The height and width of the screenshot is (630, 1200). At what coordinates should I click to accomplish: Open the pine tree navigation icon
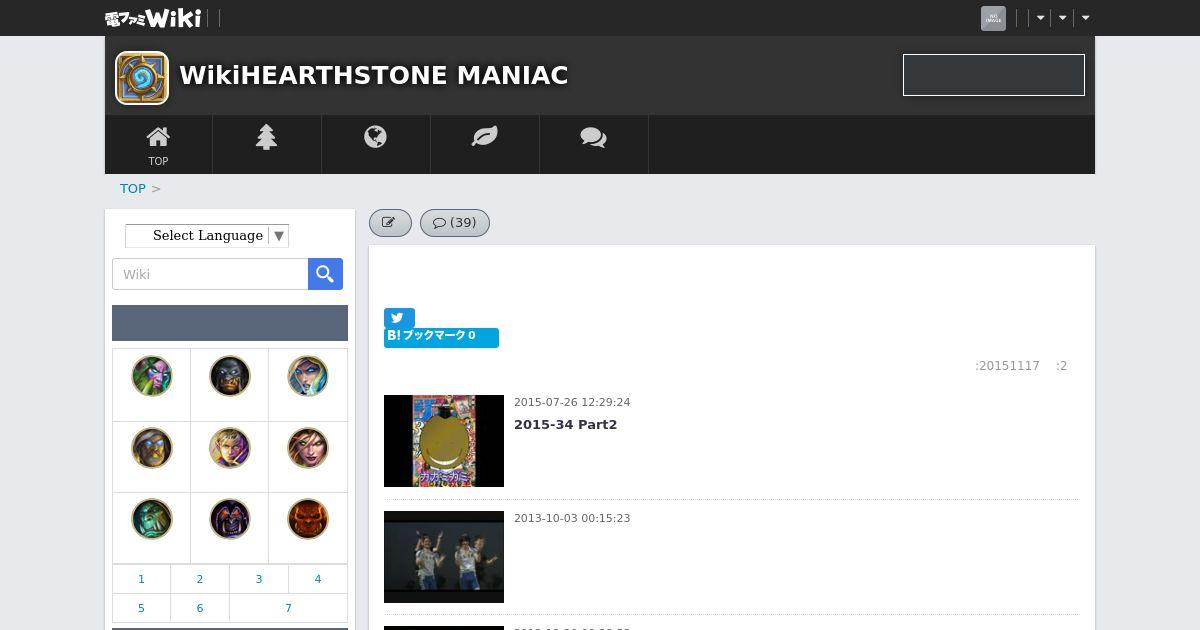click(266, 137)
